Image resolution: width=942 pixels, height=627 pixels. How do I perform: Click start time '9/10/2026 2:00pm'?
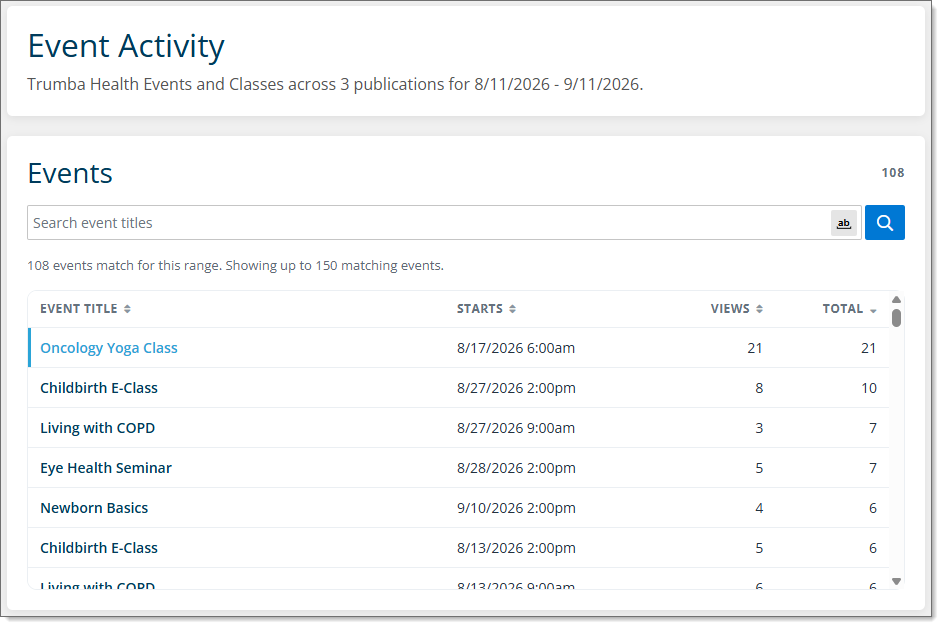coord(516,508)
